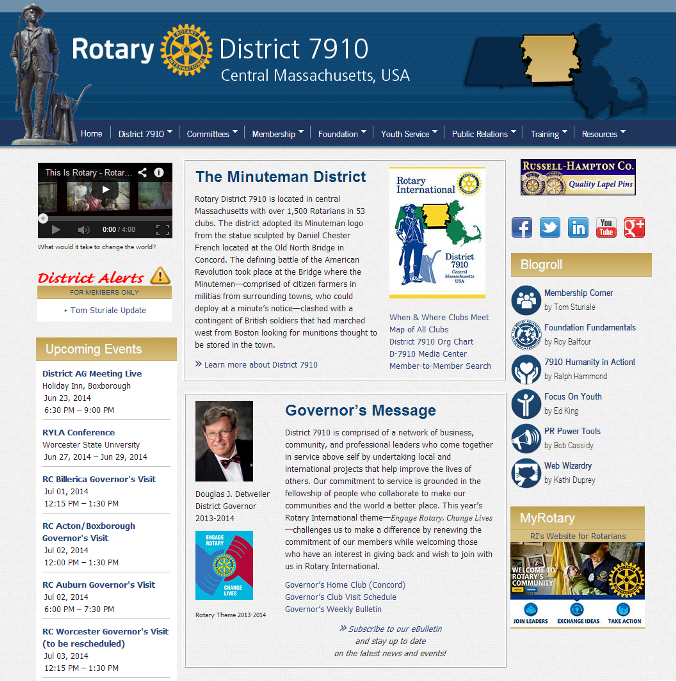The image size is (676, 681).
Task: Open District 7910 Org Chart link
Action: coord(431,342)
